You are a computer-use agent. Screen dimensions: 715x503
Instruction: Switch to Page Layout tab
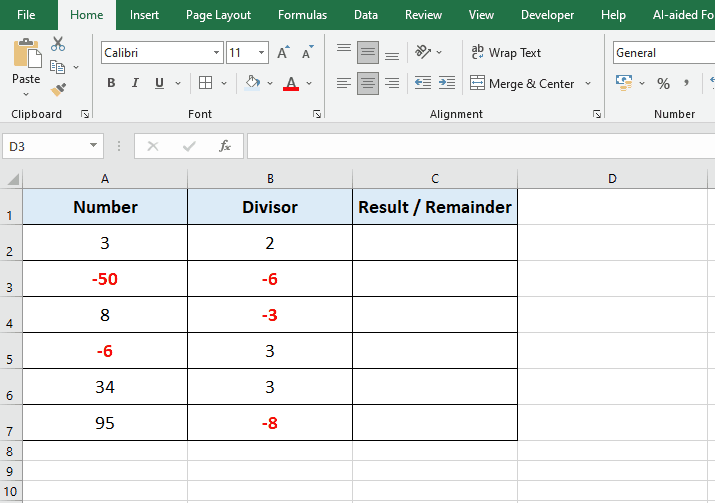pyautogui.click(x=218, y=15)
